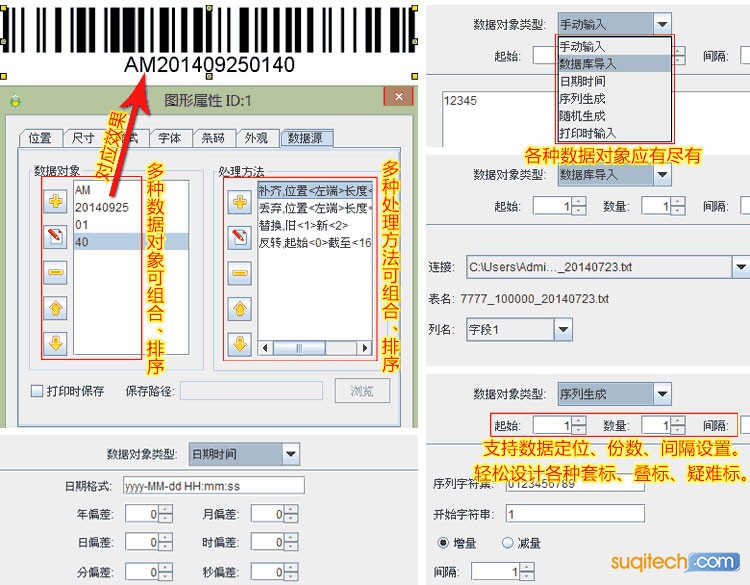Open the 序列生成 data type dropdown

662,394
